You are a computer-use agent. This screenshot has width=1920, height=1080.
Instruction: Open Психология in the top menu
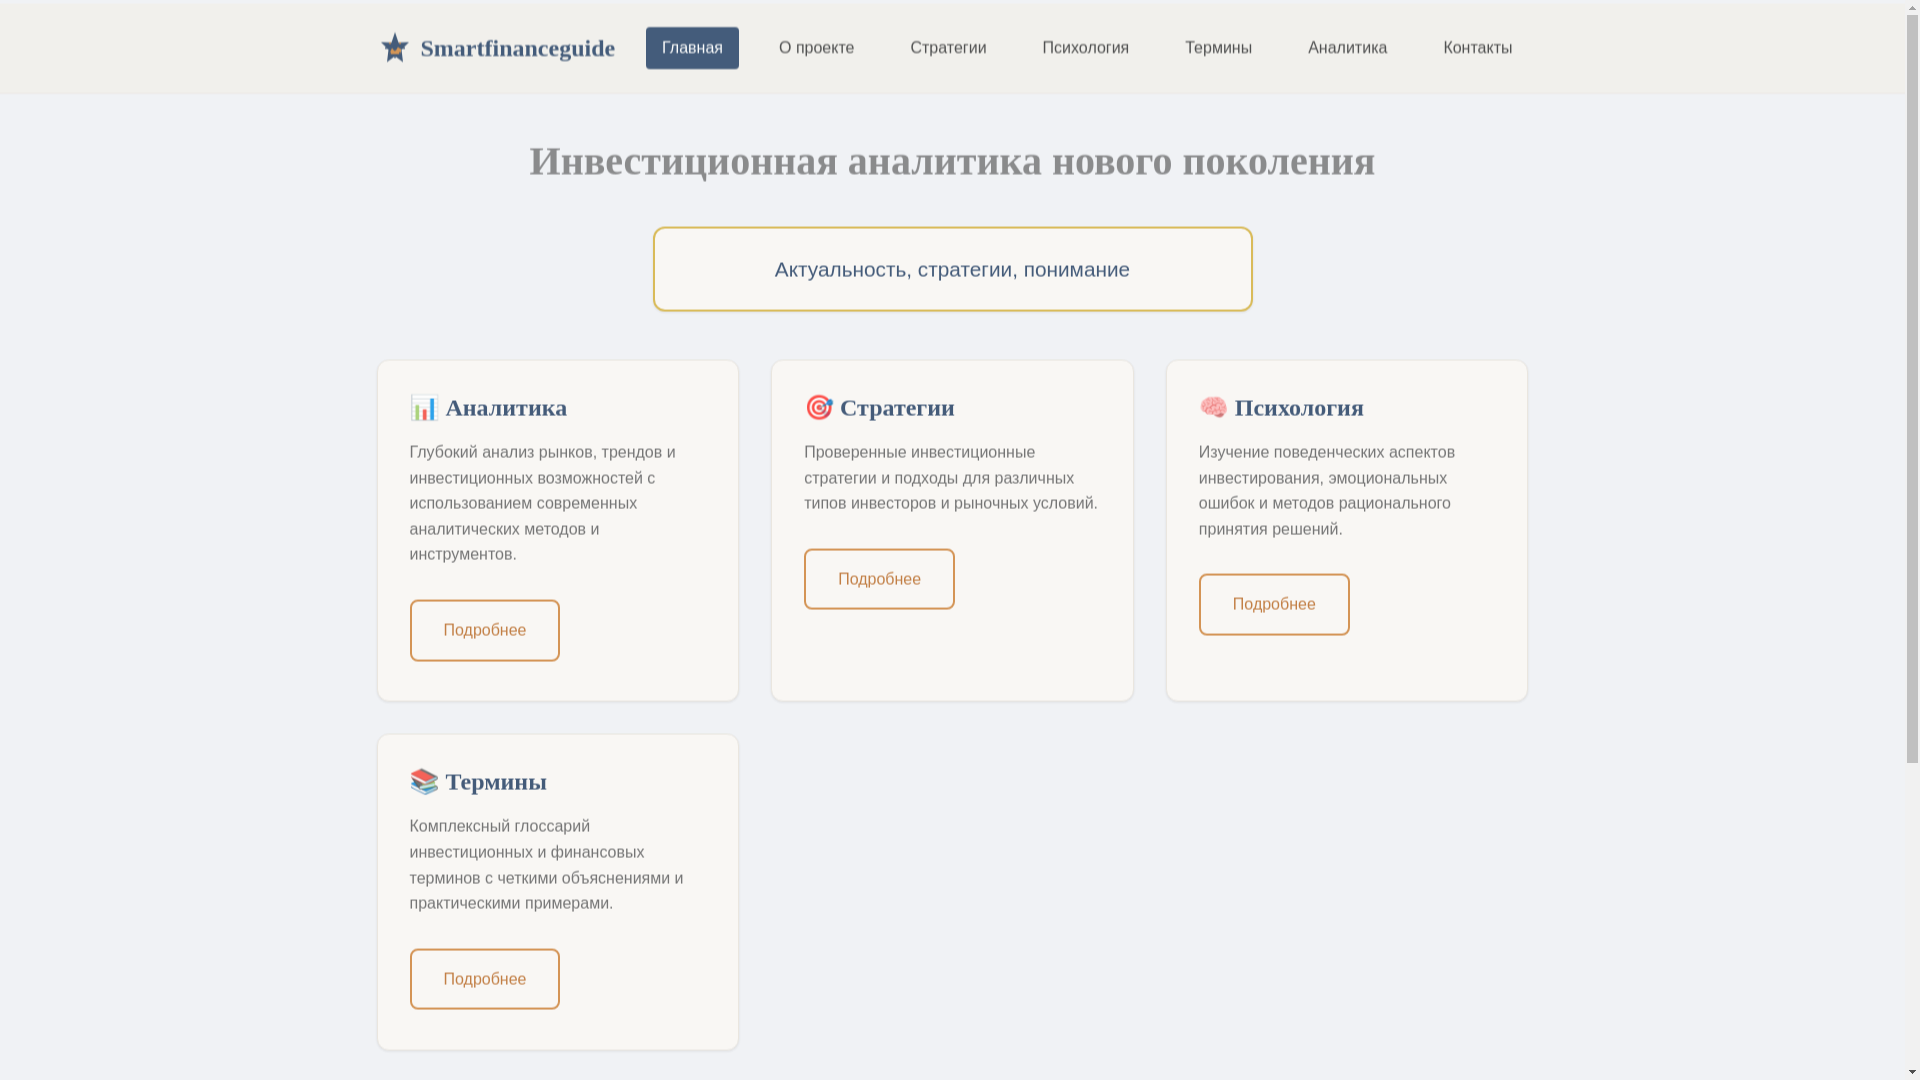(x=1085, y=48)
